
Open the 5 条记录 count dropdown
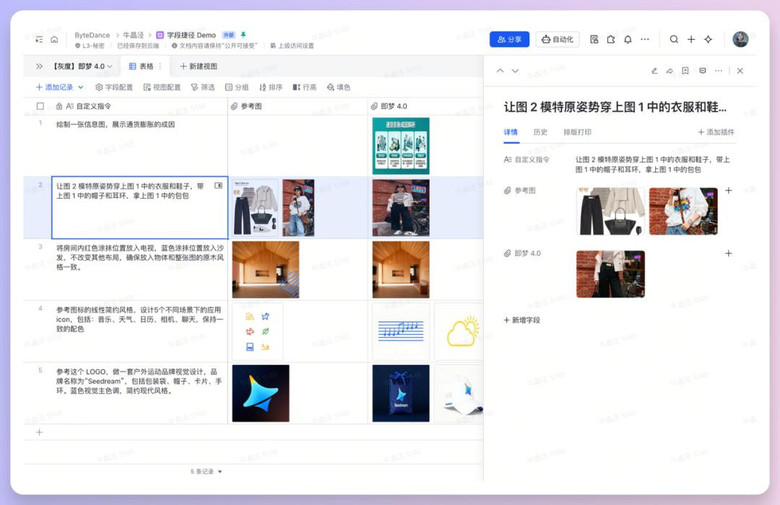click(206, 471)
